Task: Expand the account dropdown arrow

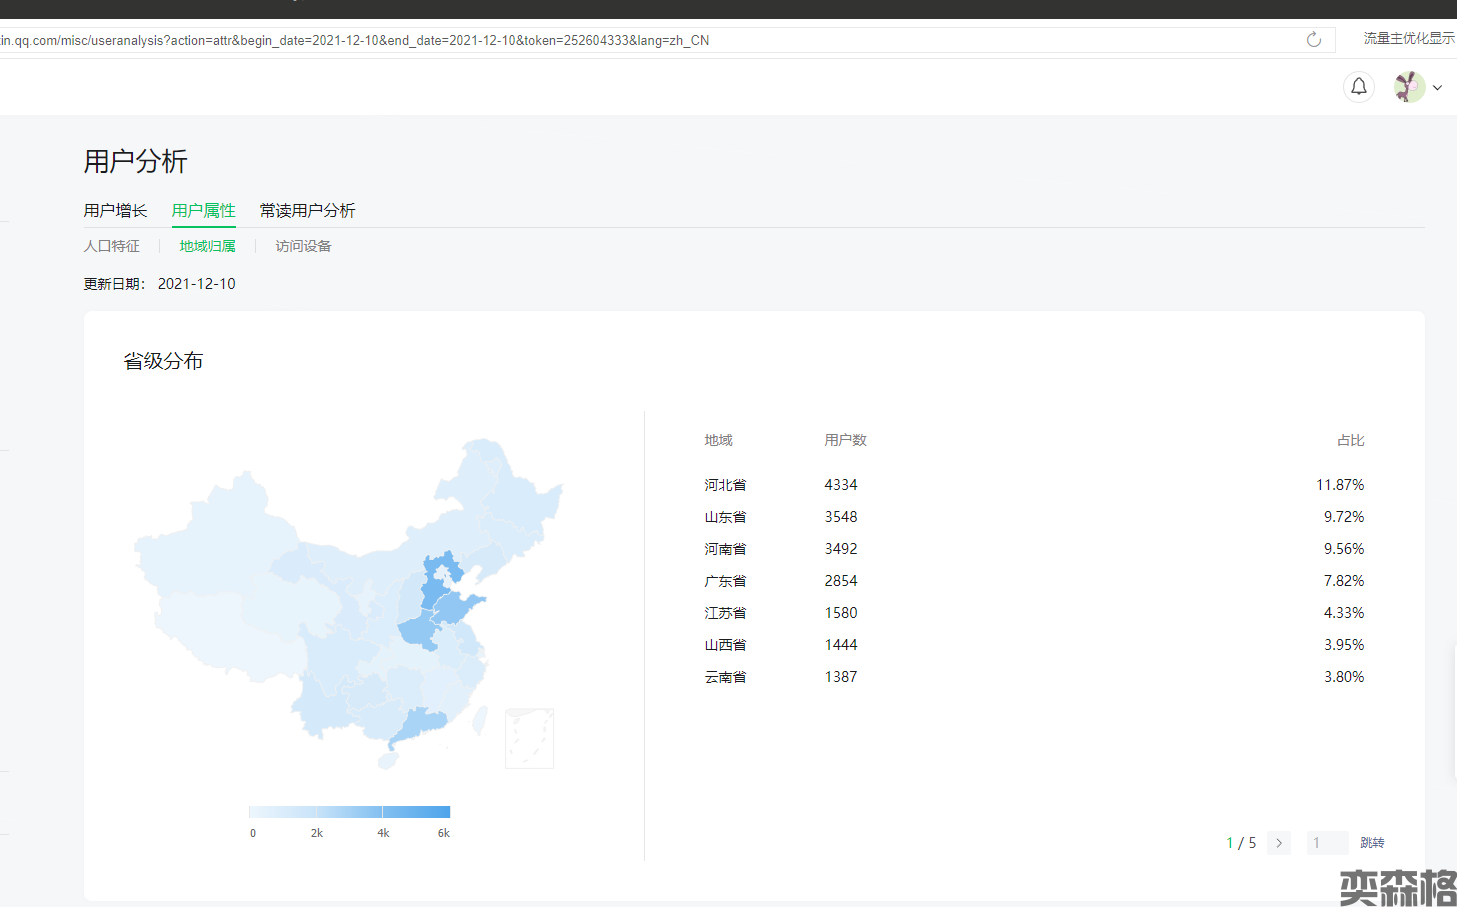Action: tap(1437, 88)
